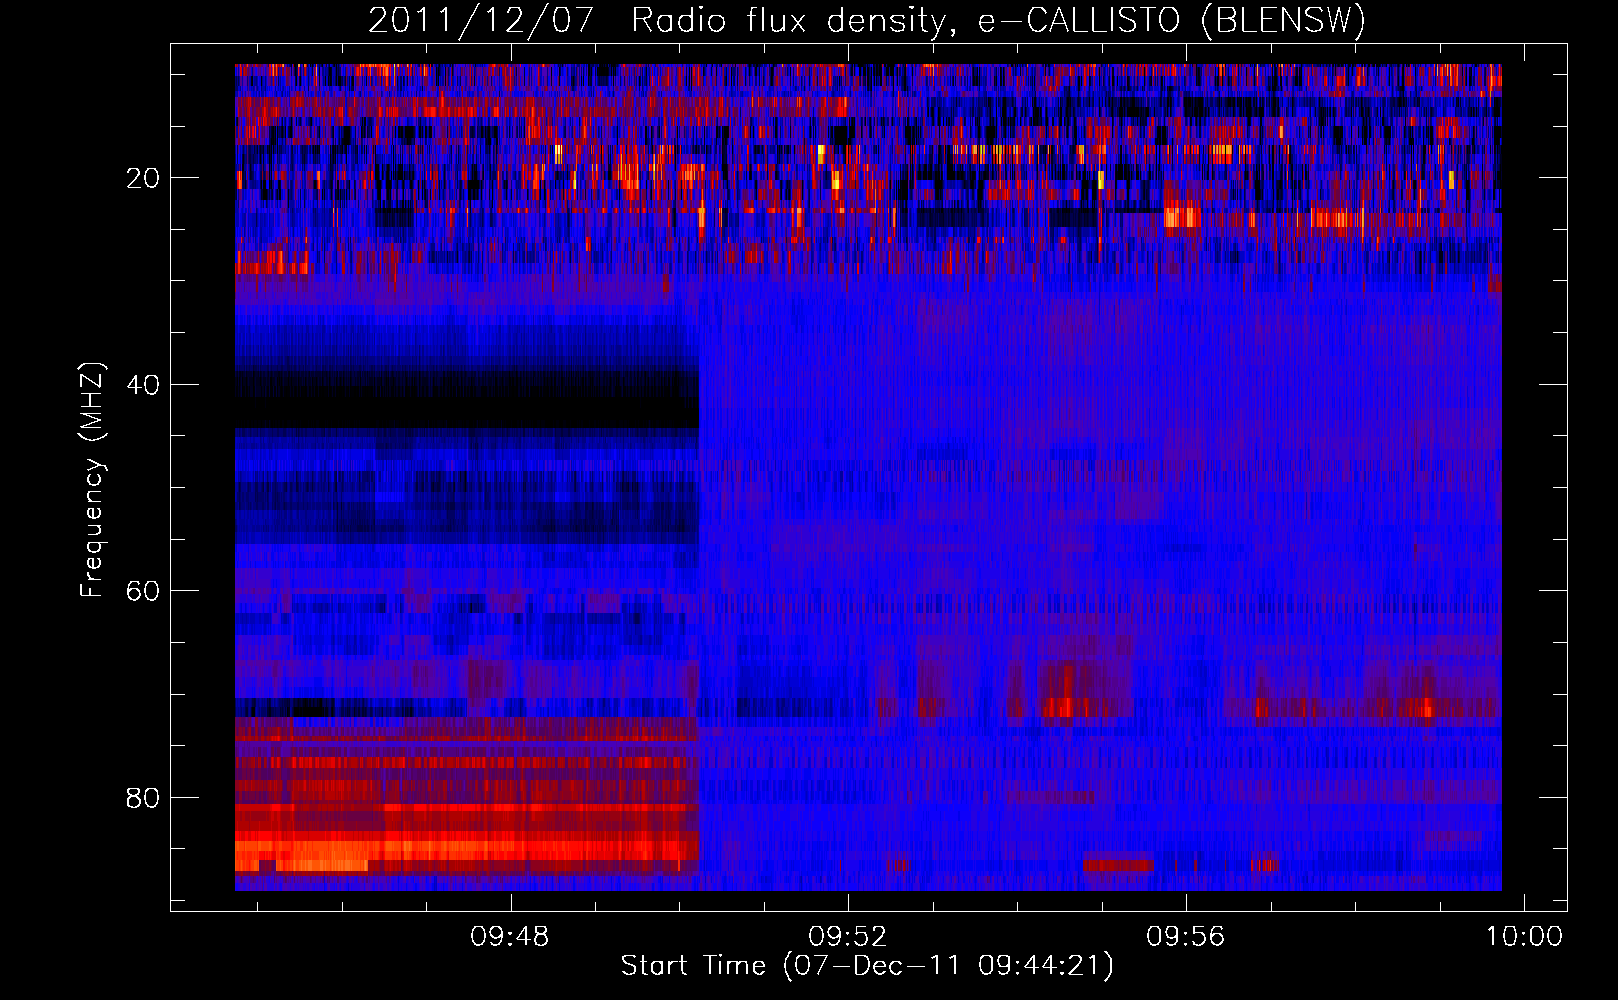1618x1000 pixels.
Task: Click the '09:48' time tick label
Action: point(510,937)
